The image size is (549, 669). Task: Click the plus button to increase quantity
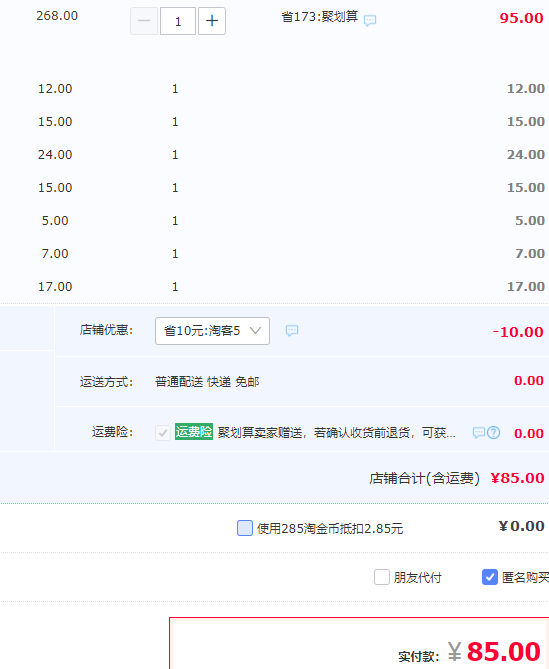[x=212, y=21]
